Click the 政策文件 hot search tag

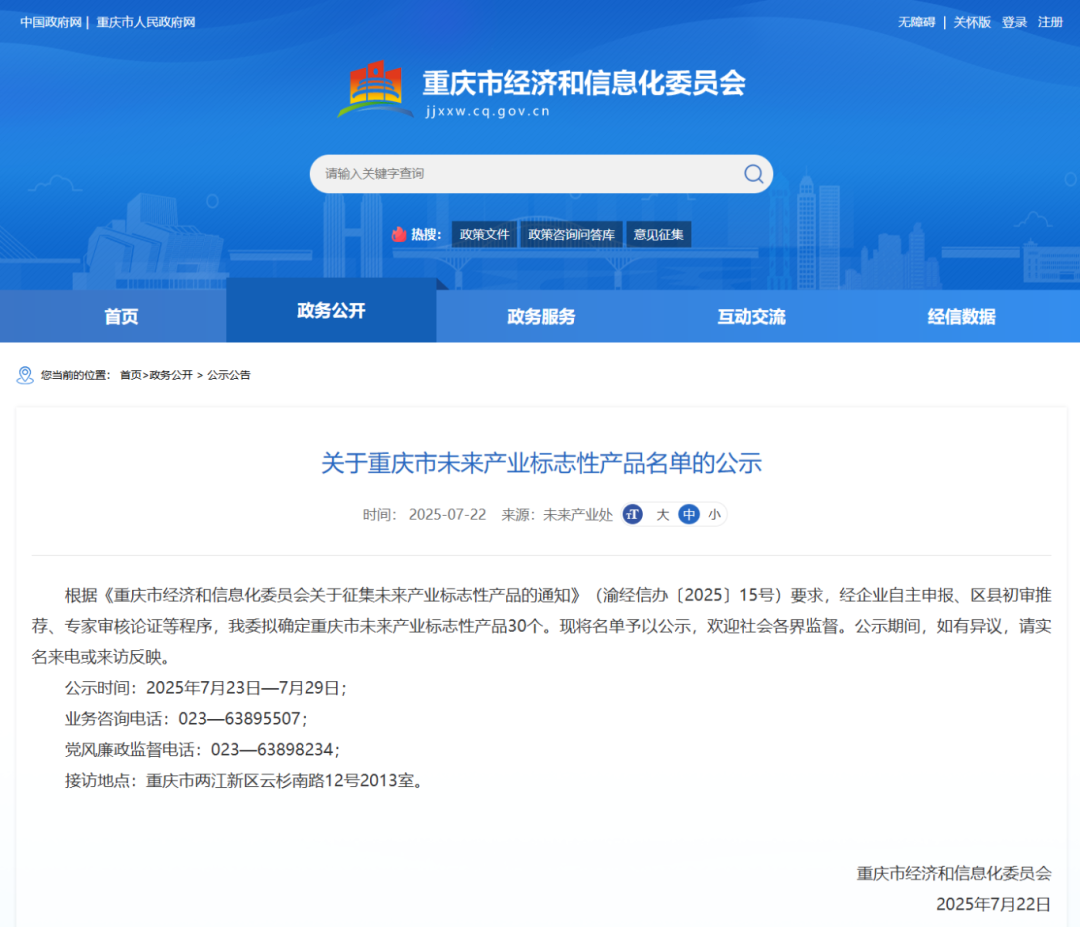click(x=484, y=235)
